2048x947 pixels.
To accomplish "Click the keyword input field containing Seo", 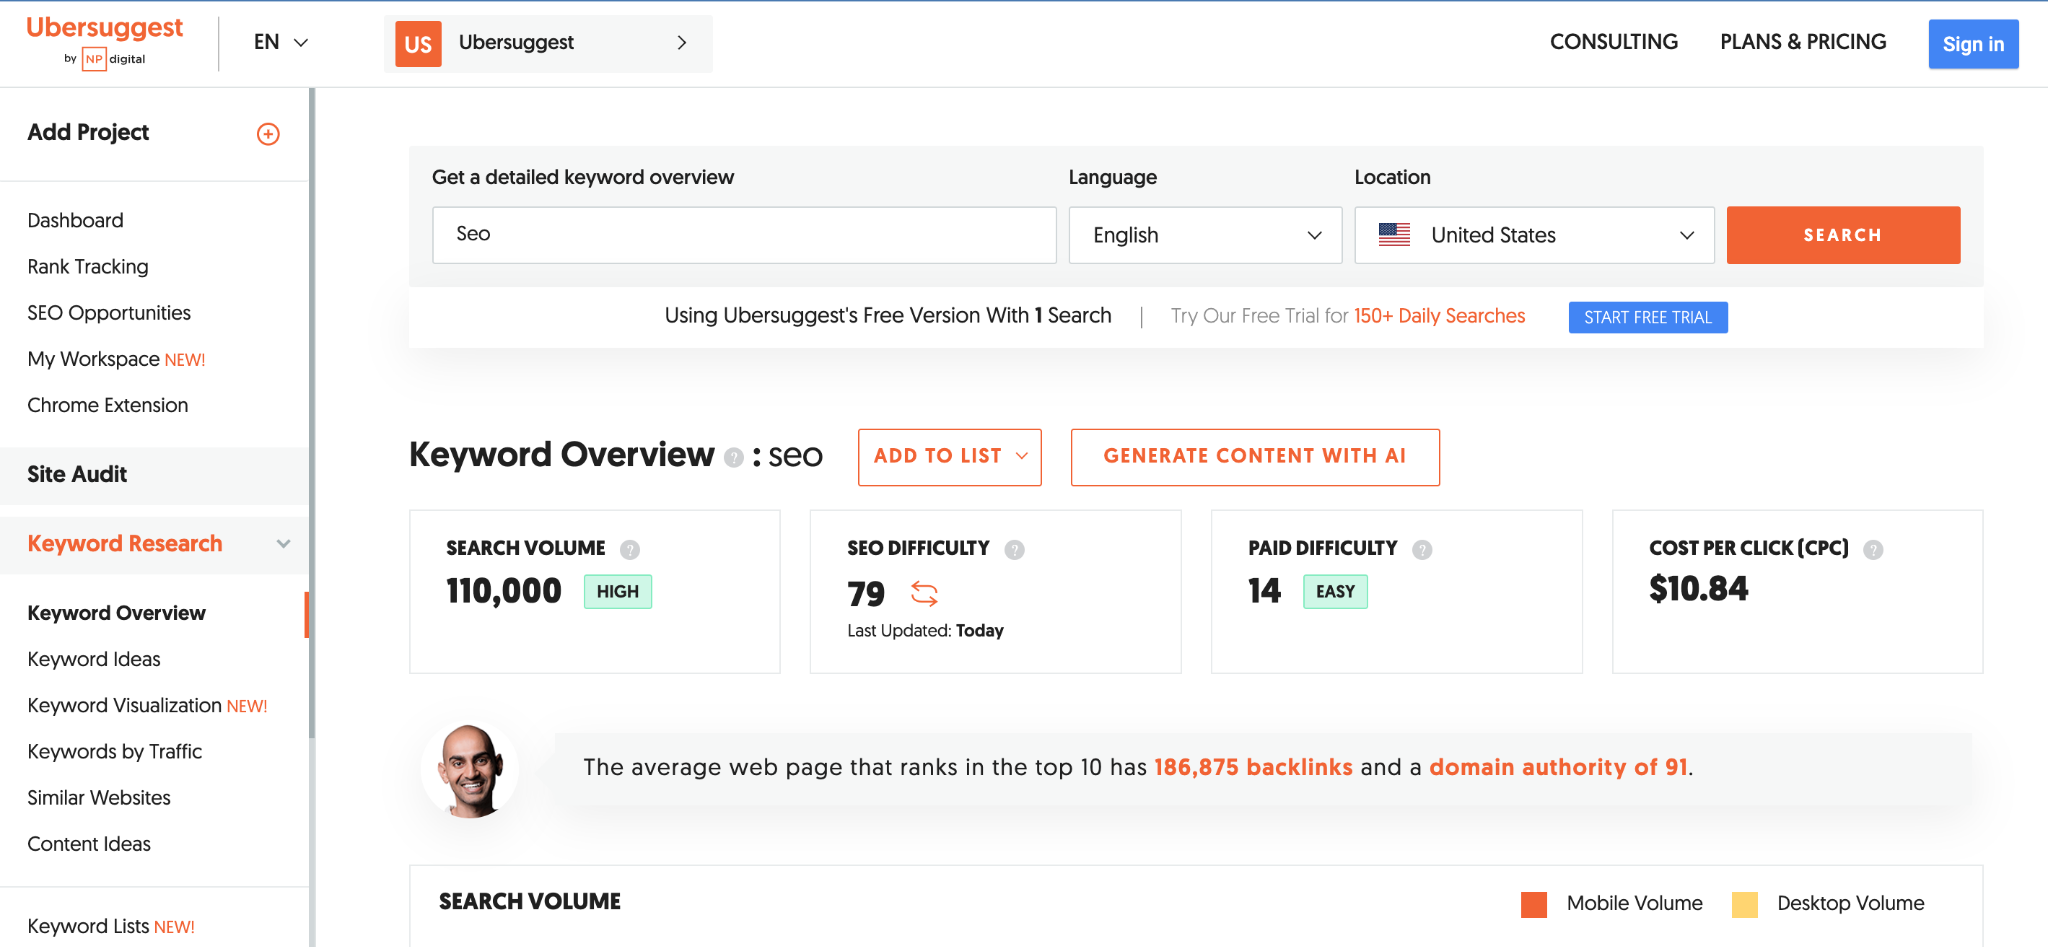I will pos(744,235).
